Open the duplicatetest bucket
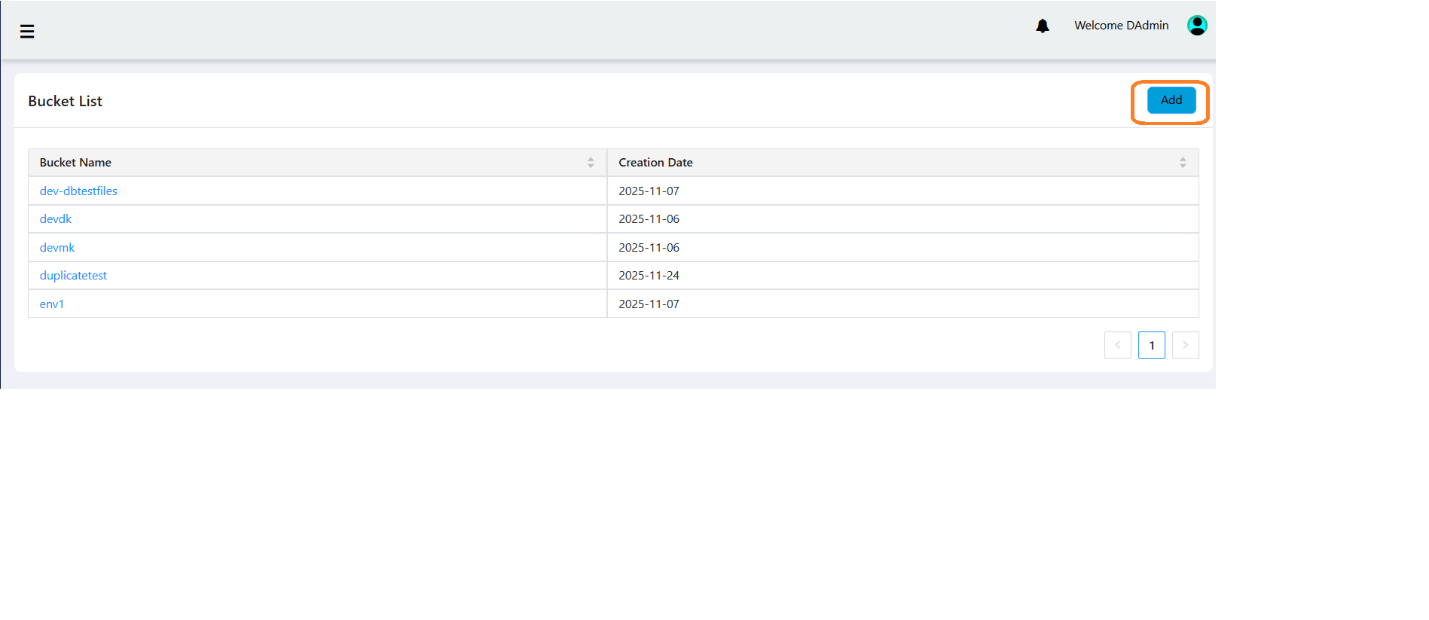This screenshot has width=1429, height=620. point(73,275)
